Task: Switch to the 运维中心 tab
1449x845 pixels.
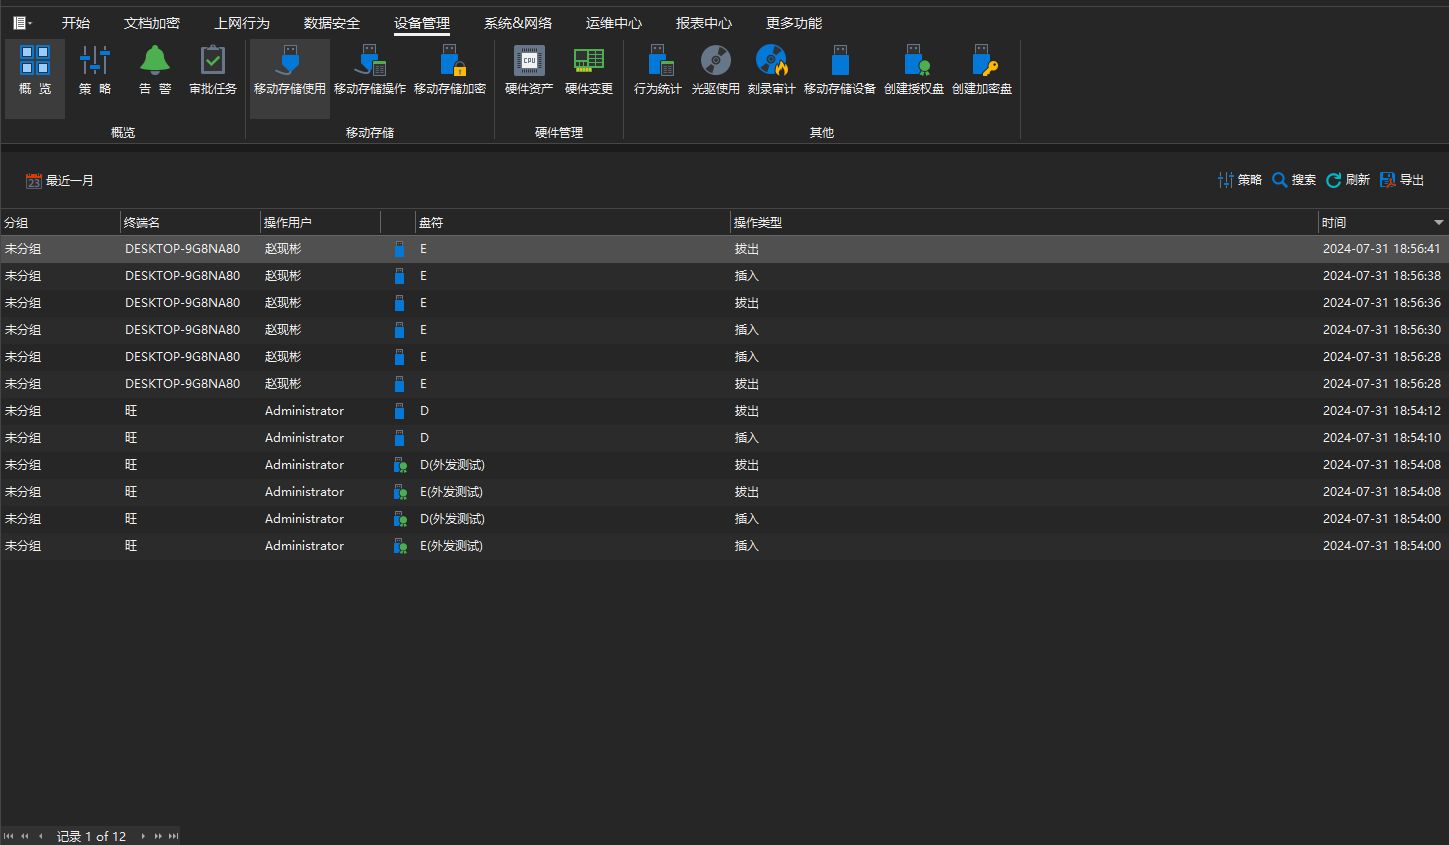Action: tap(614, 23)
